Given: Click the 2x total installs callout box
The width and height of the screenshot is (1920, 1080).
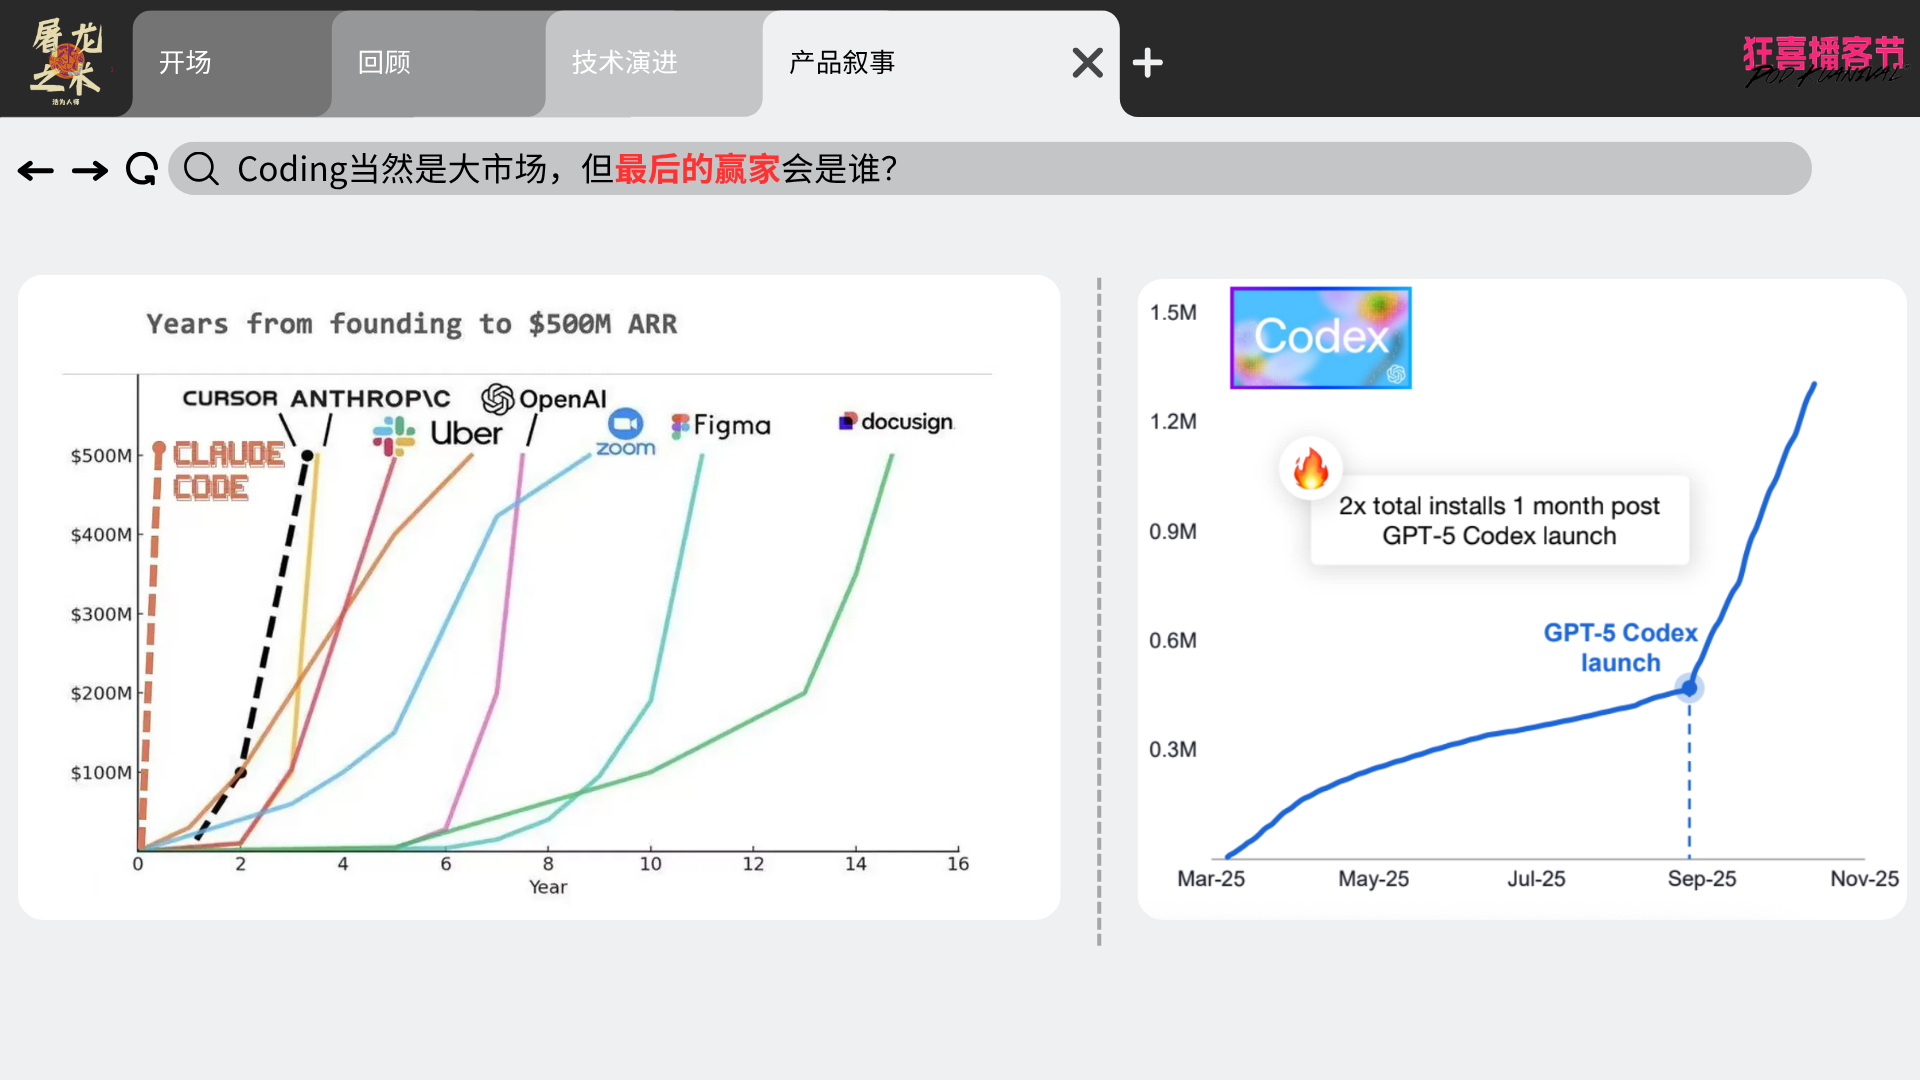Looking at the screenshot, I should 1499,520.
